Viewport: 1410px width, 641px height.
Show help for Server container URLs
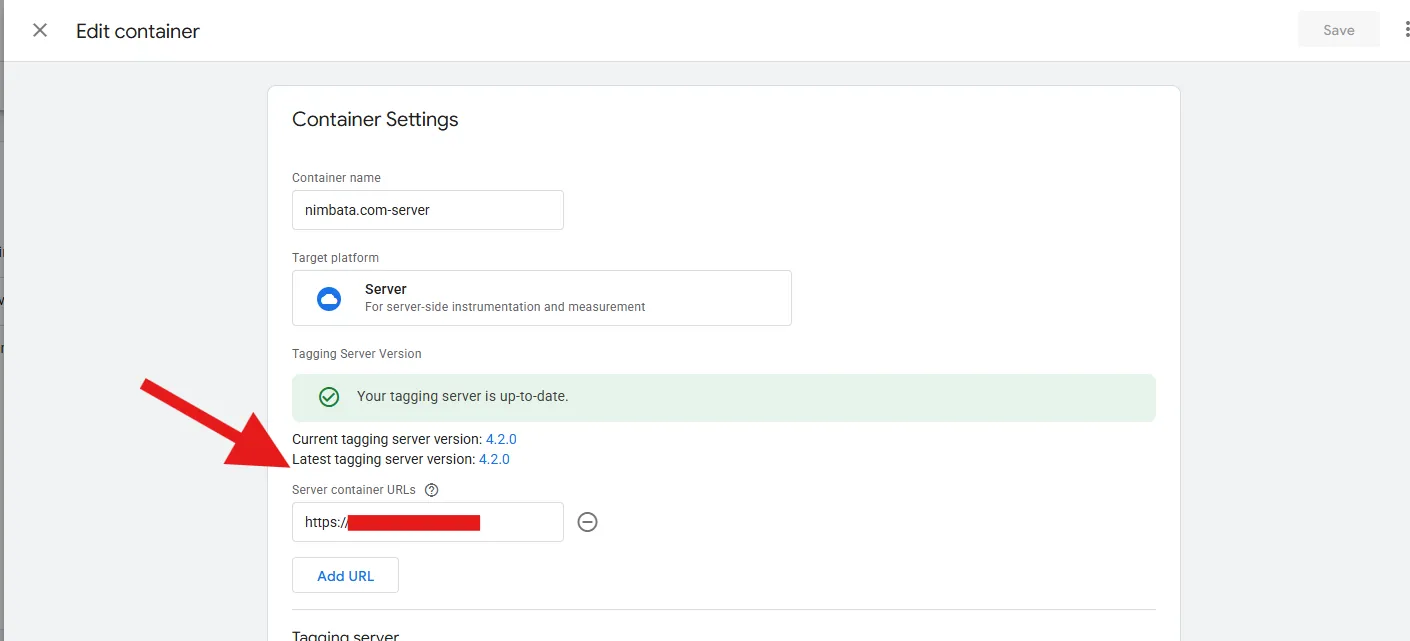tap(432, 490)
